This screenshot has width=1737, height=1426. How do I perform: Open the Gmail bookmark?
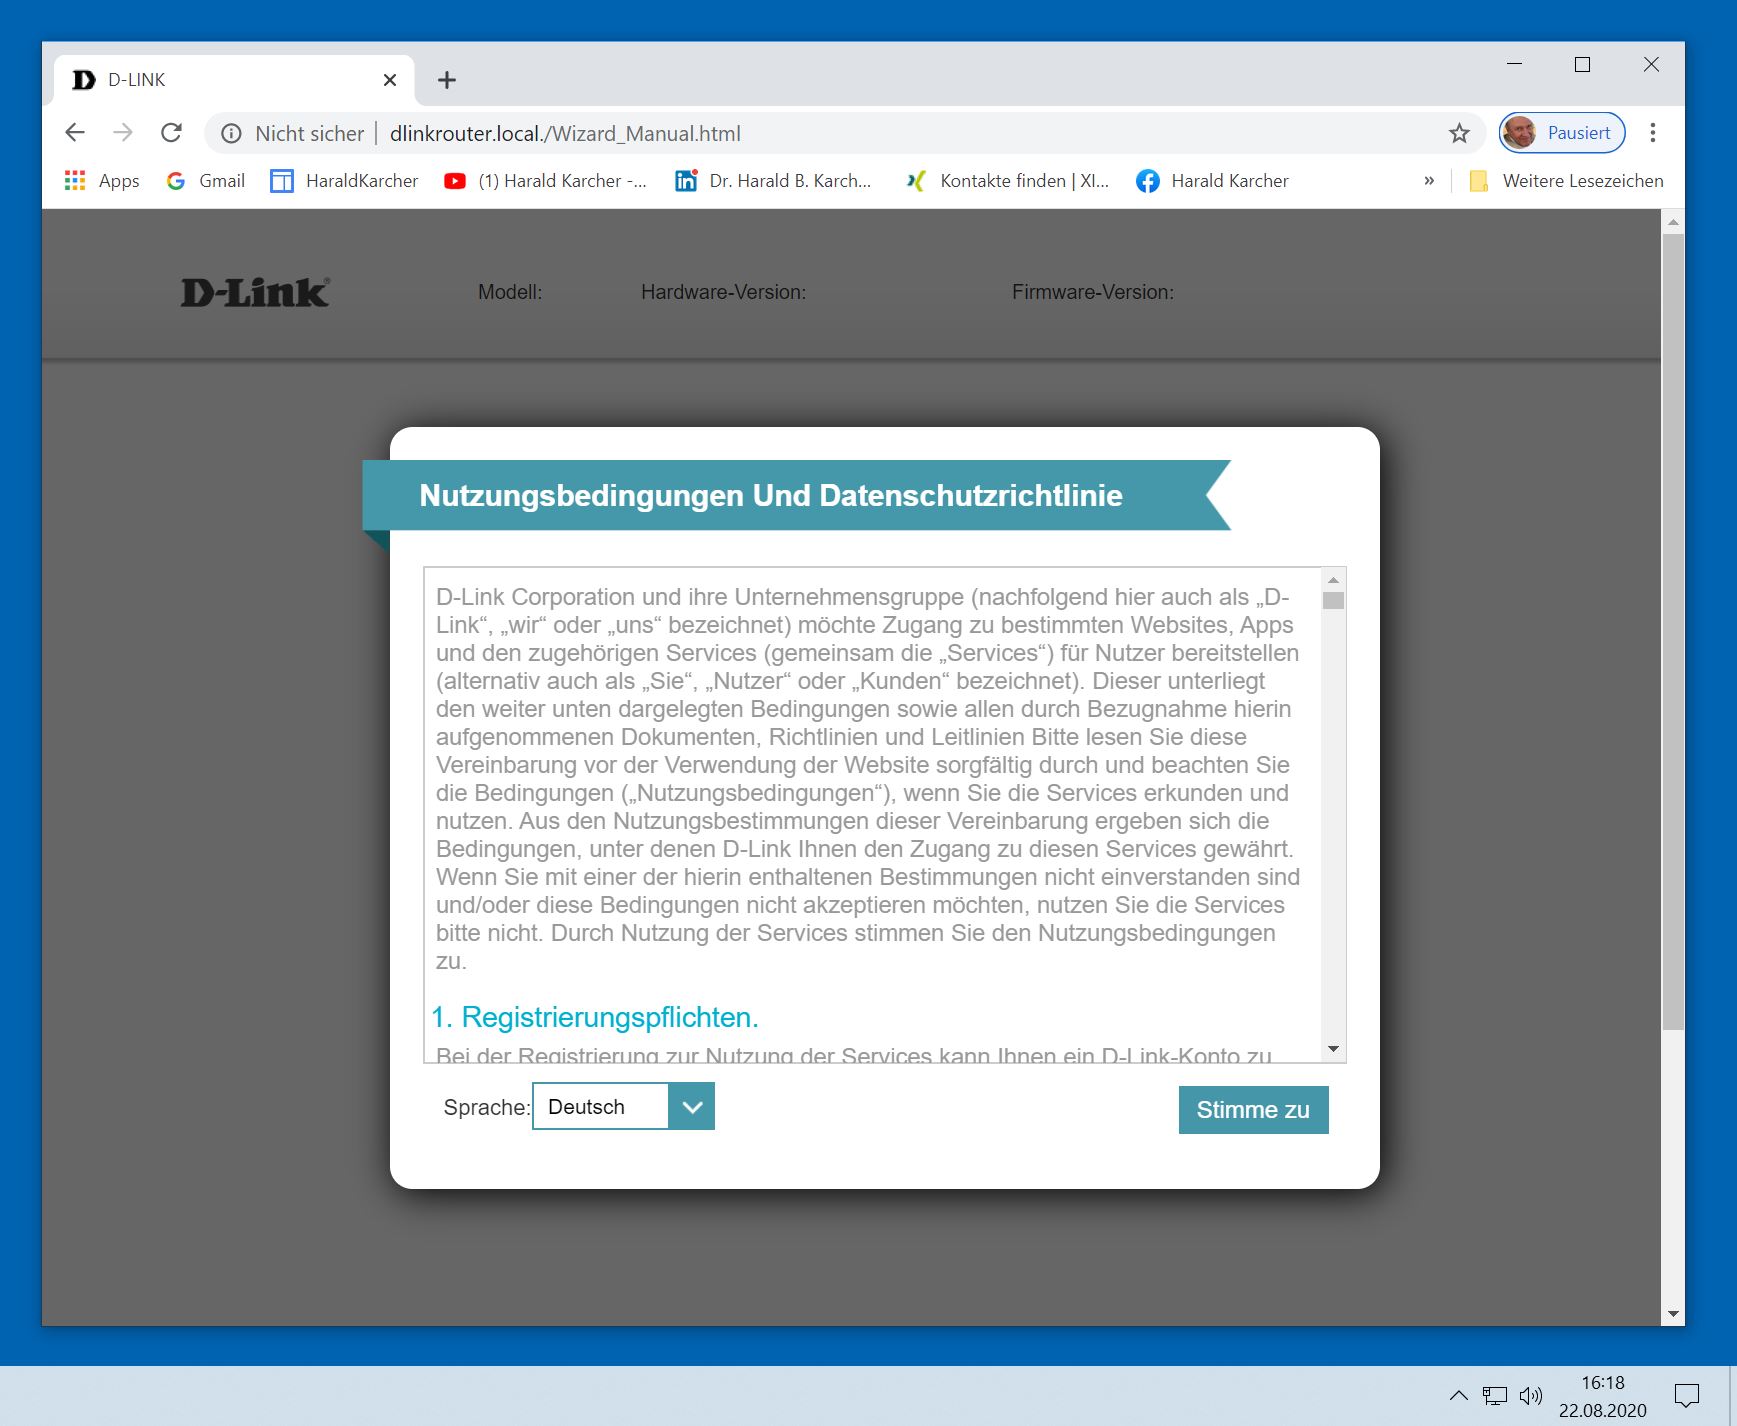(x=206, y=181)
